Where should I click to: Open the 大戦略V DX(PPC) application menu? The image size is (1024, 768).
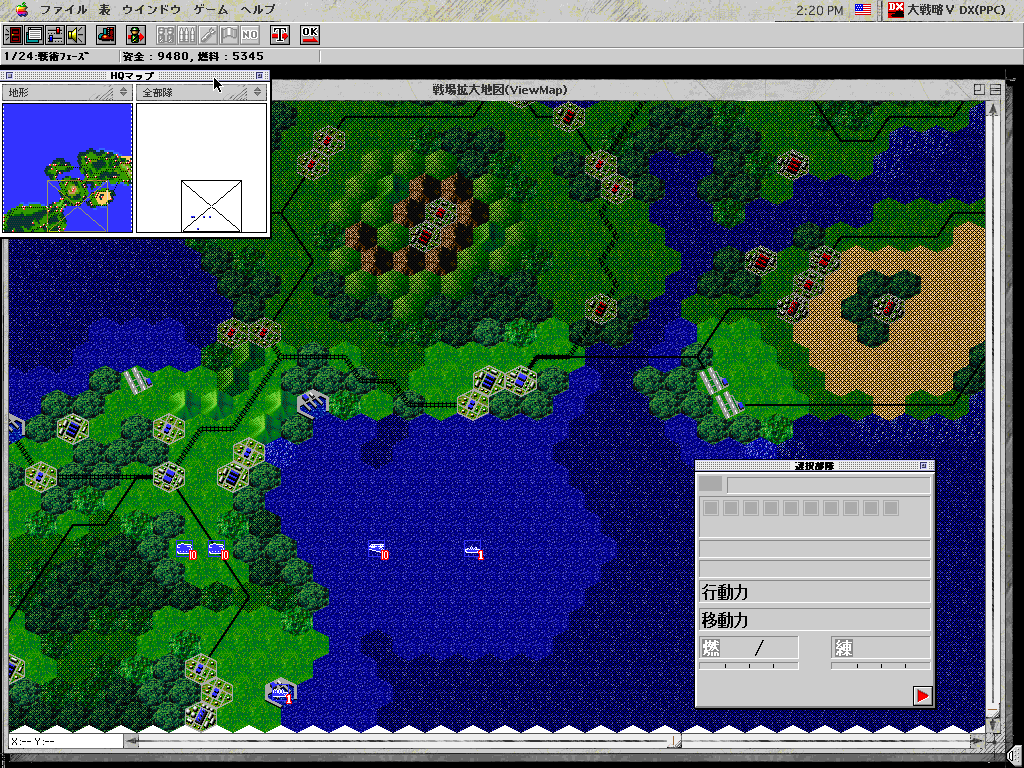[x=948, y=9]
